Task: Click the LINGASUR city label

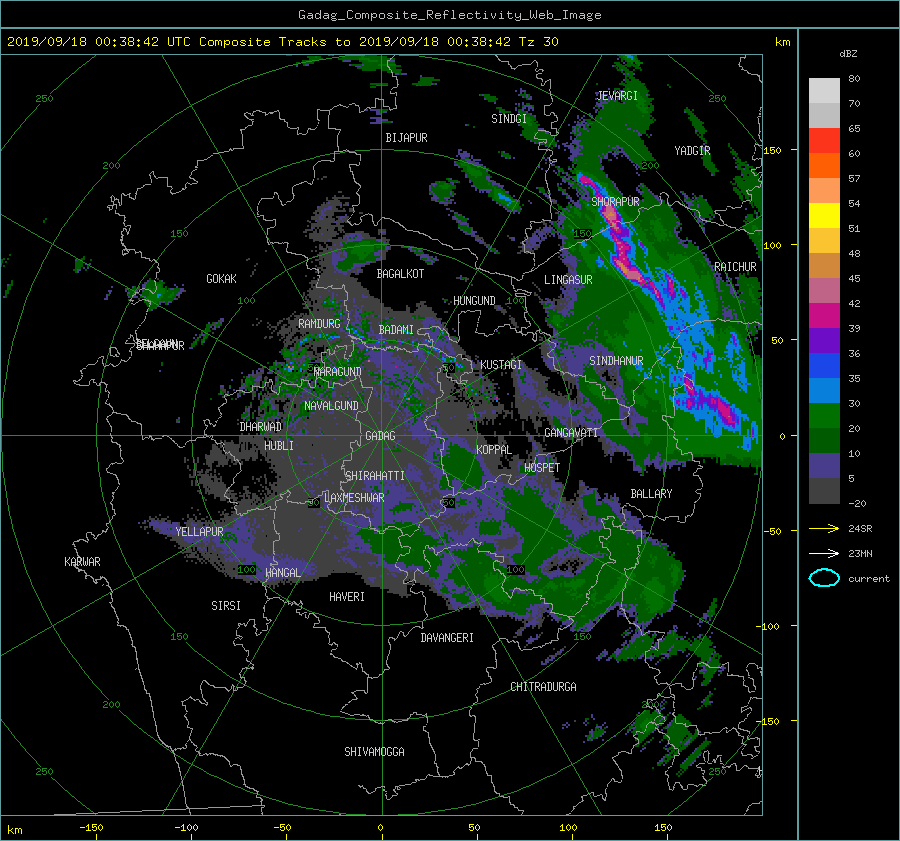Action: 568,280
